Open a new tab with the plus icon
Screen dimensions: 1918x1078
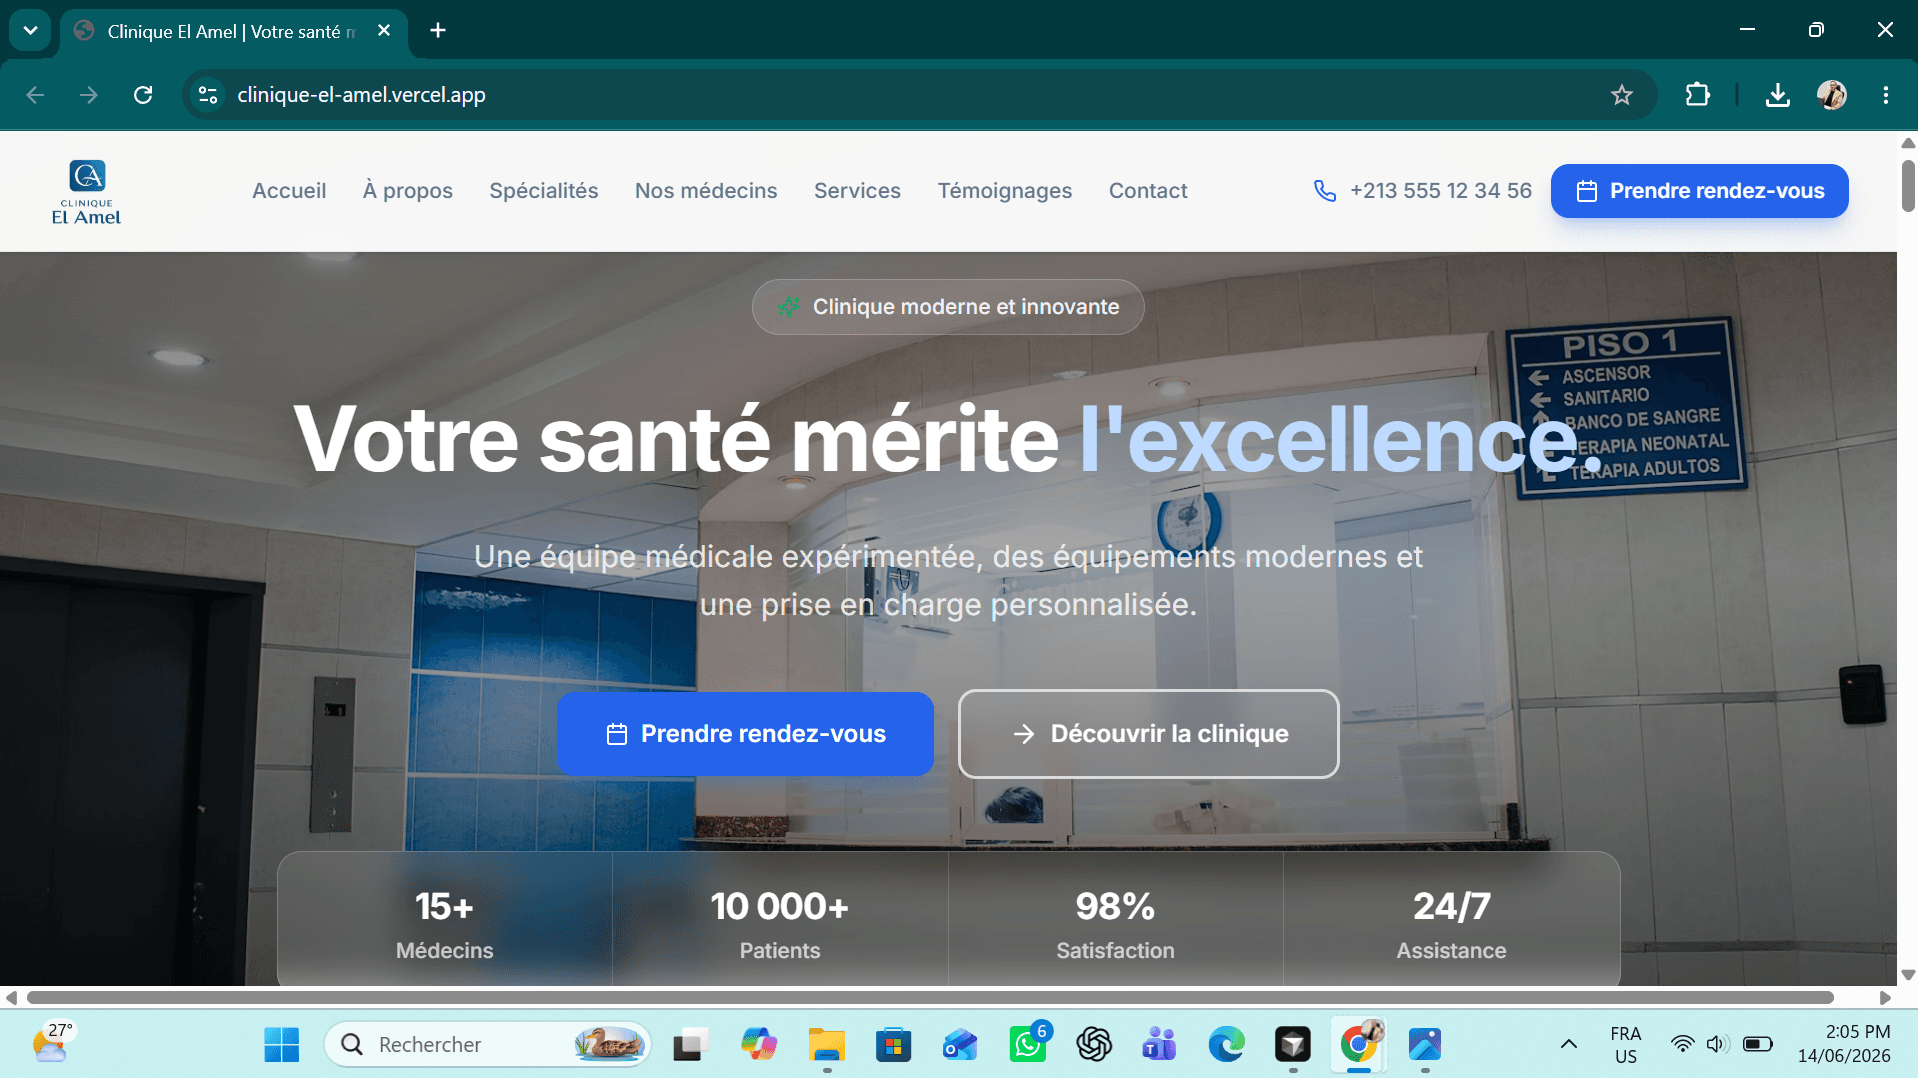coord(438,31)
